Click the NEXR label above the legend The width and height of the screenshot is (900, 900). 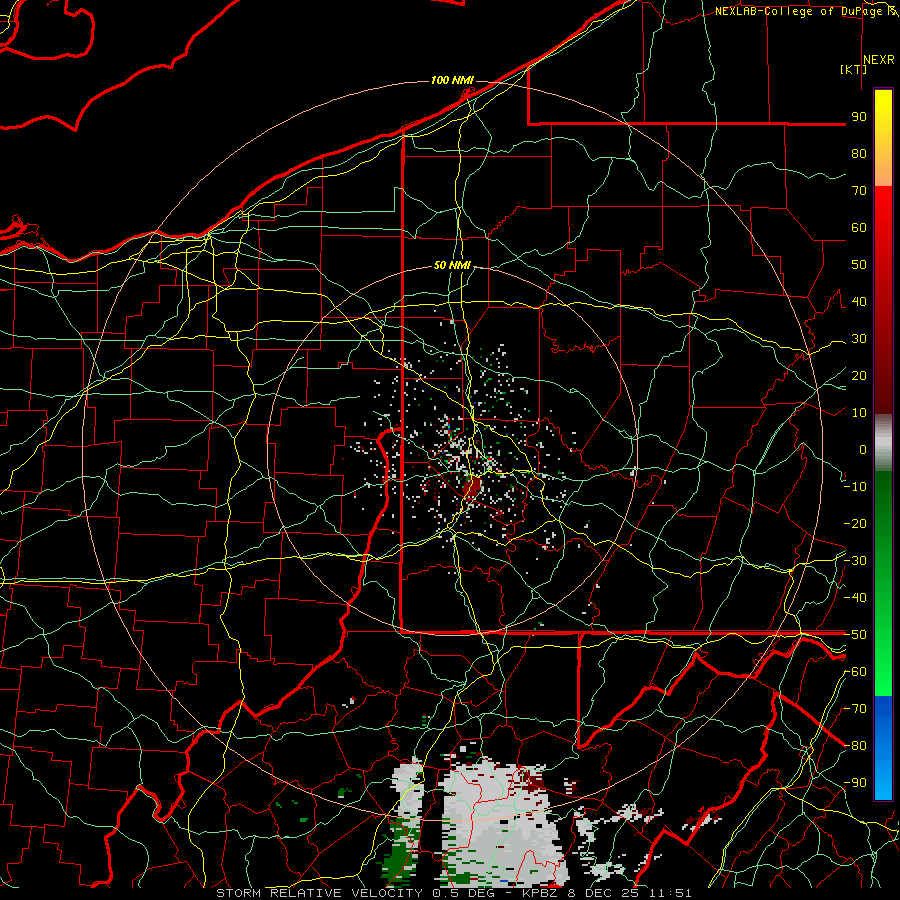[879, 60]
